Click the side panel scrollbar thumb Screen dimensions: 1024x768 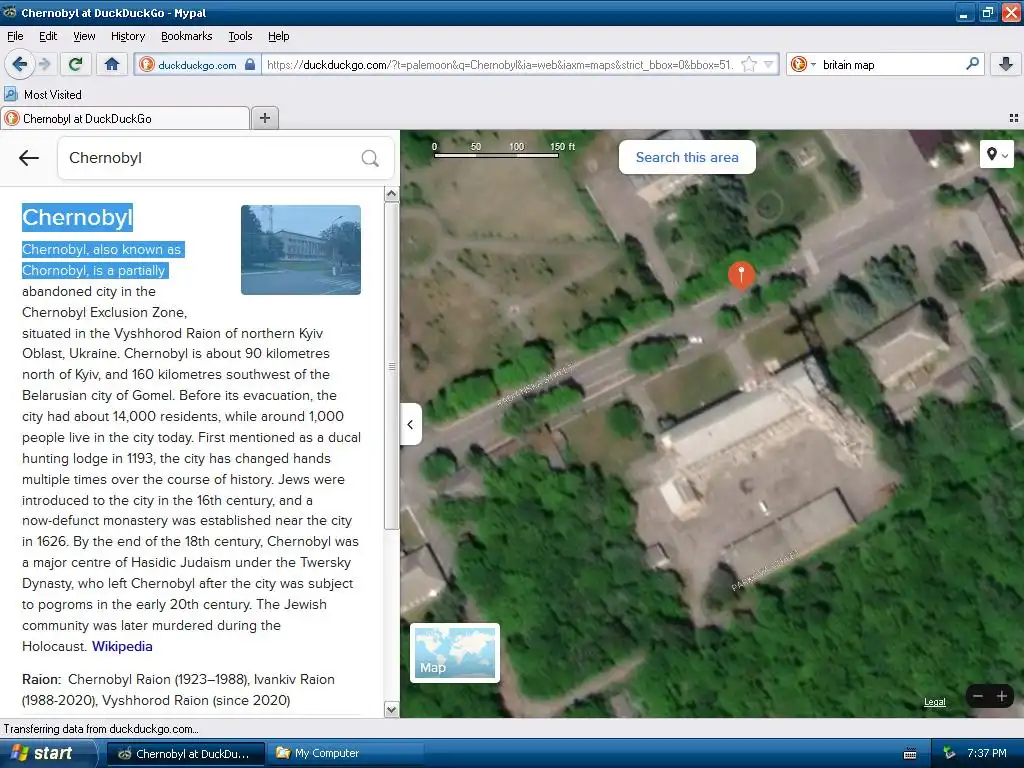pos(391,366)
